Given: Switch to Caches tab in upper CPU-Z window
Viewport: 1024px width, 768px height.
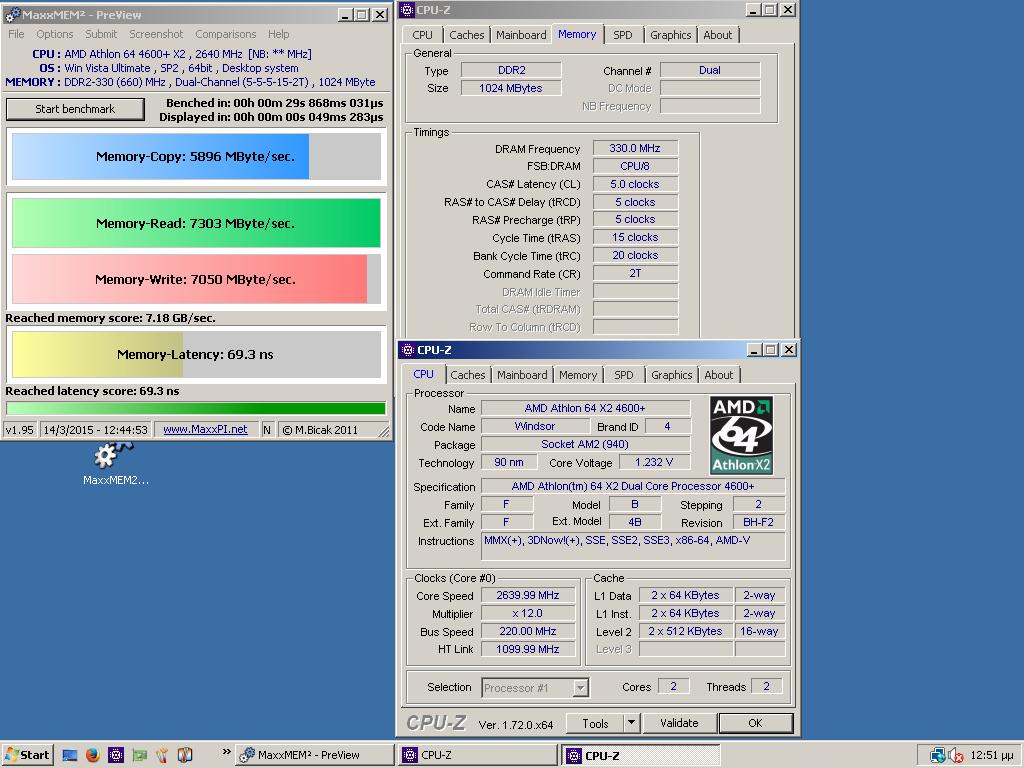Looking at the screenshot, I should (467, 35).
